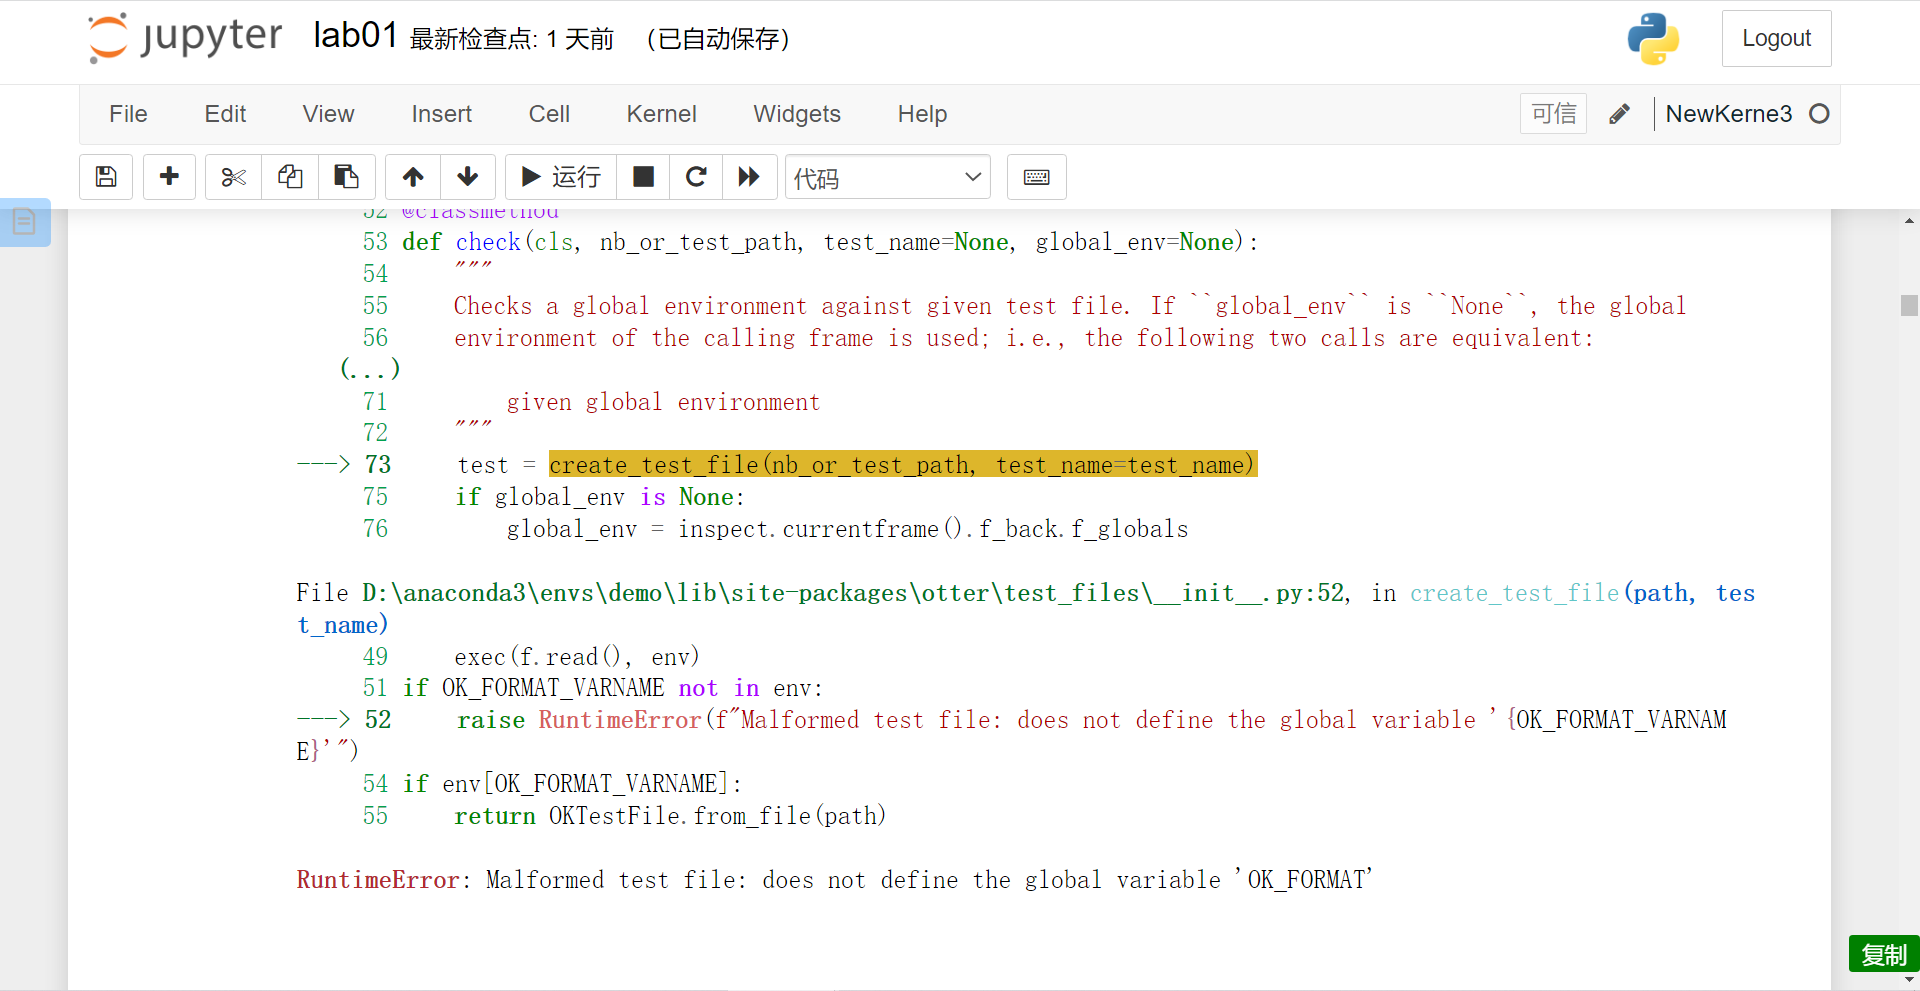Paste cells below icon
Screen dimensions: 1920x991
(347, 177)
